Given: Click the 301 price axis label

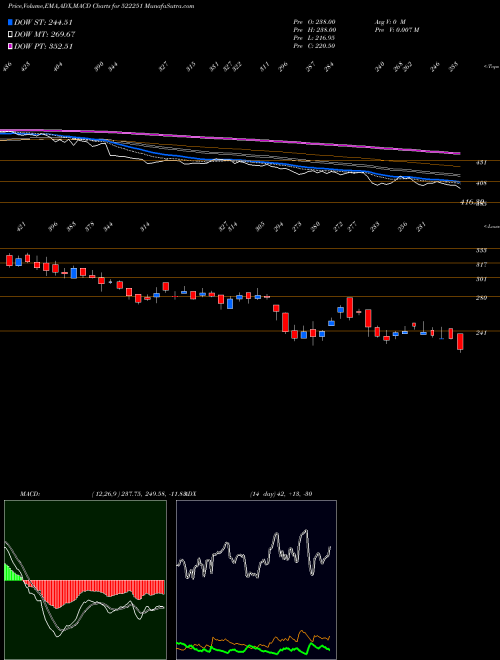Looking at the screenshot, I should (x=481, y=279).
